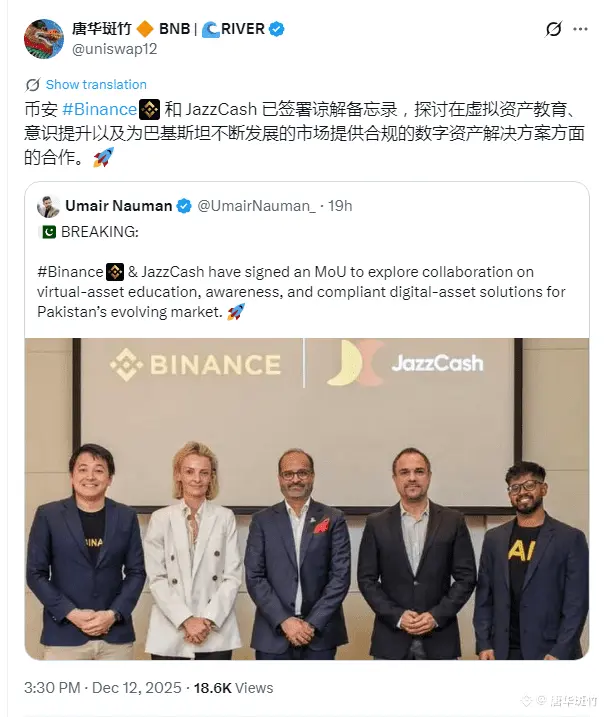Open the @UmairNauman_ handle in quoted tweet
Image resolution: width=605 pixels, height=717 pixels.
click(x=256, y=206)
